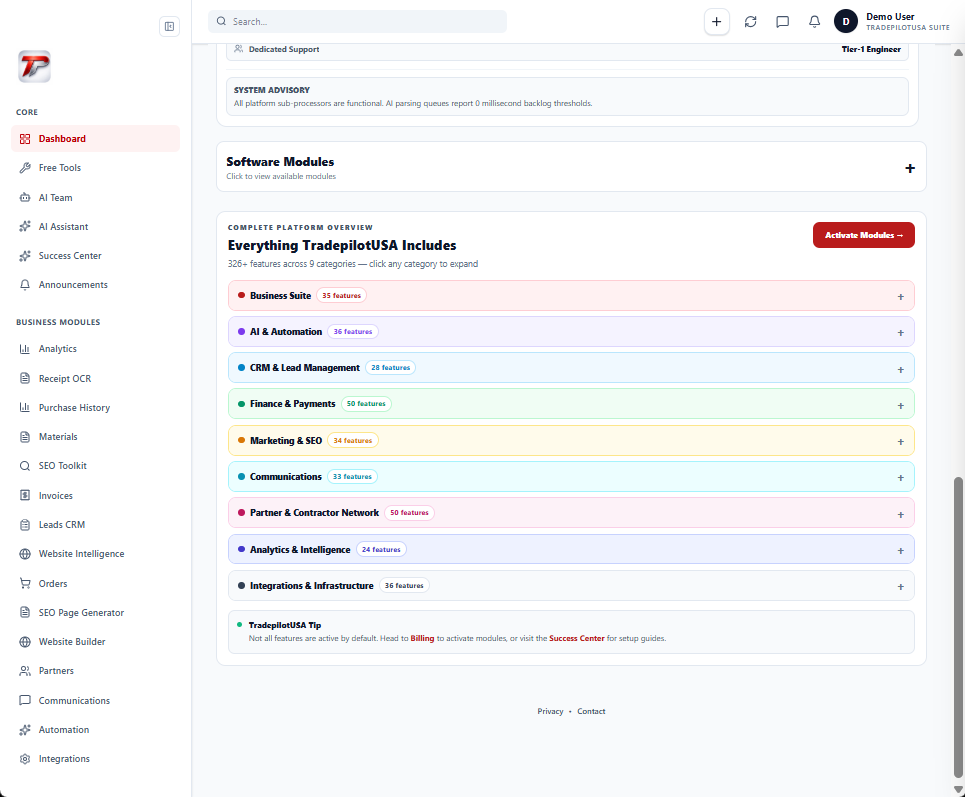Click the Leads CRM clipboard icon
This screenshot has width=965, height=797.
25,524
